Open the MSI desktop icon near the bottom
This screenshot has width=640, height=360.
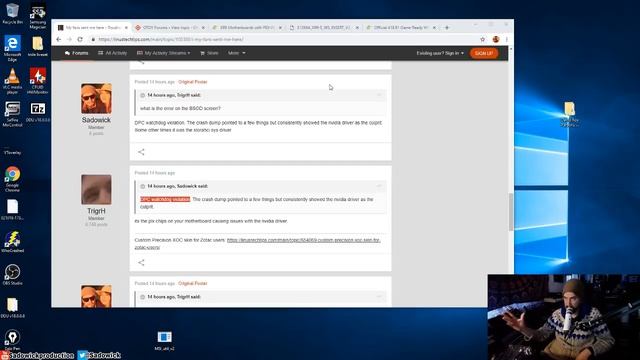click(164, 340)
